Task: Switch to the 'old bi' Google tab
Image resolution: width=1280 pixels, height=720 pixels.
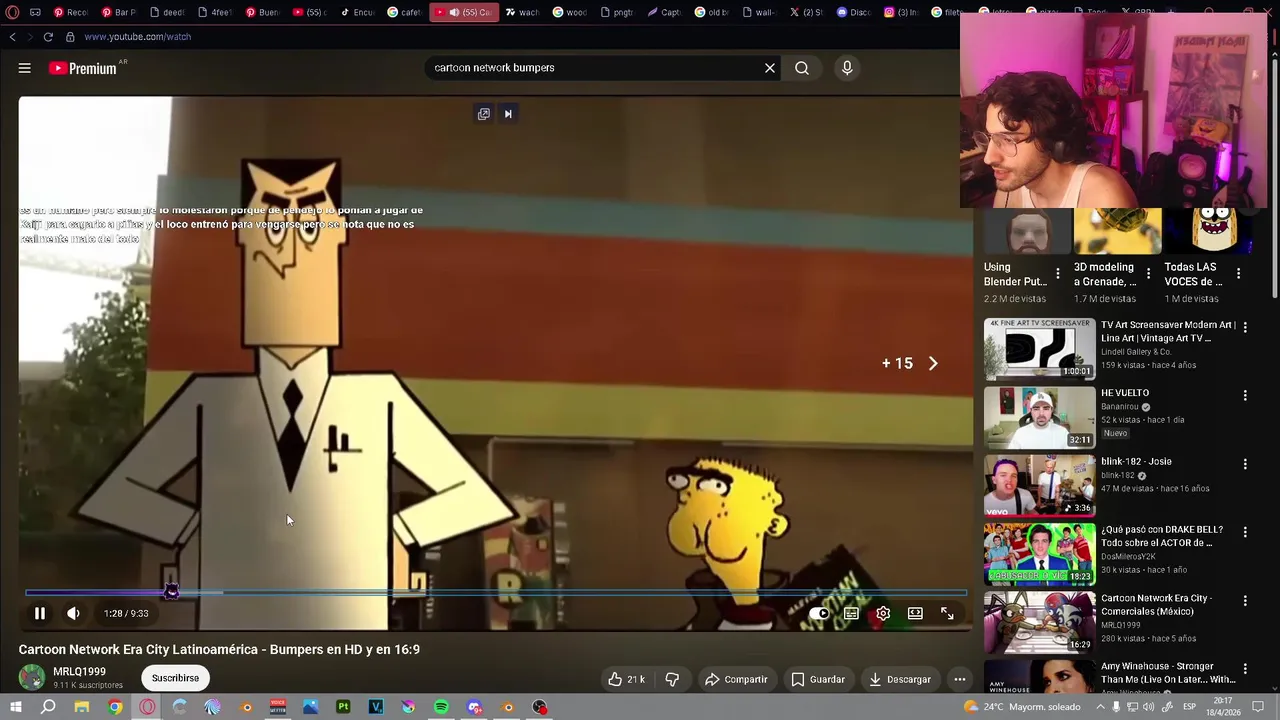Action: click(x=710, y=12)
